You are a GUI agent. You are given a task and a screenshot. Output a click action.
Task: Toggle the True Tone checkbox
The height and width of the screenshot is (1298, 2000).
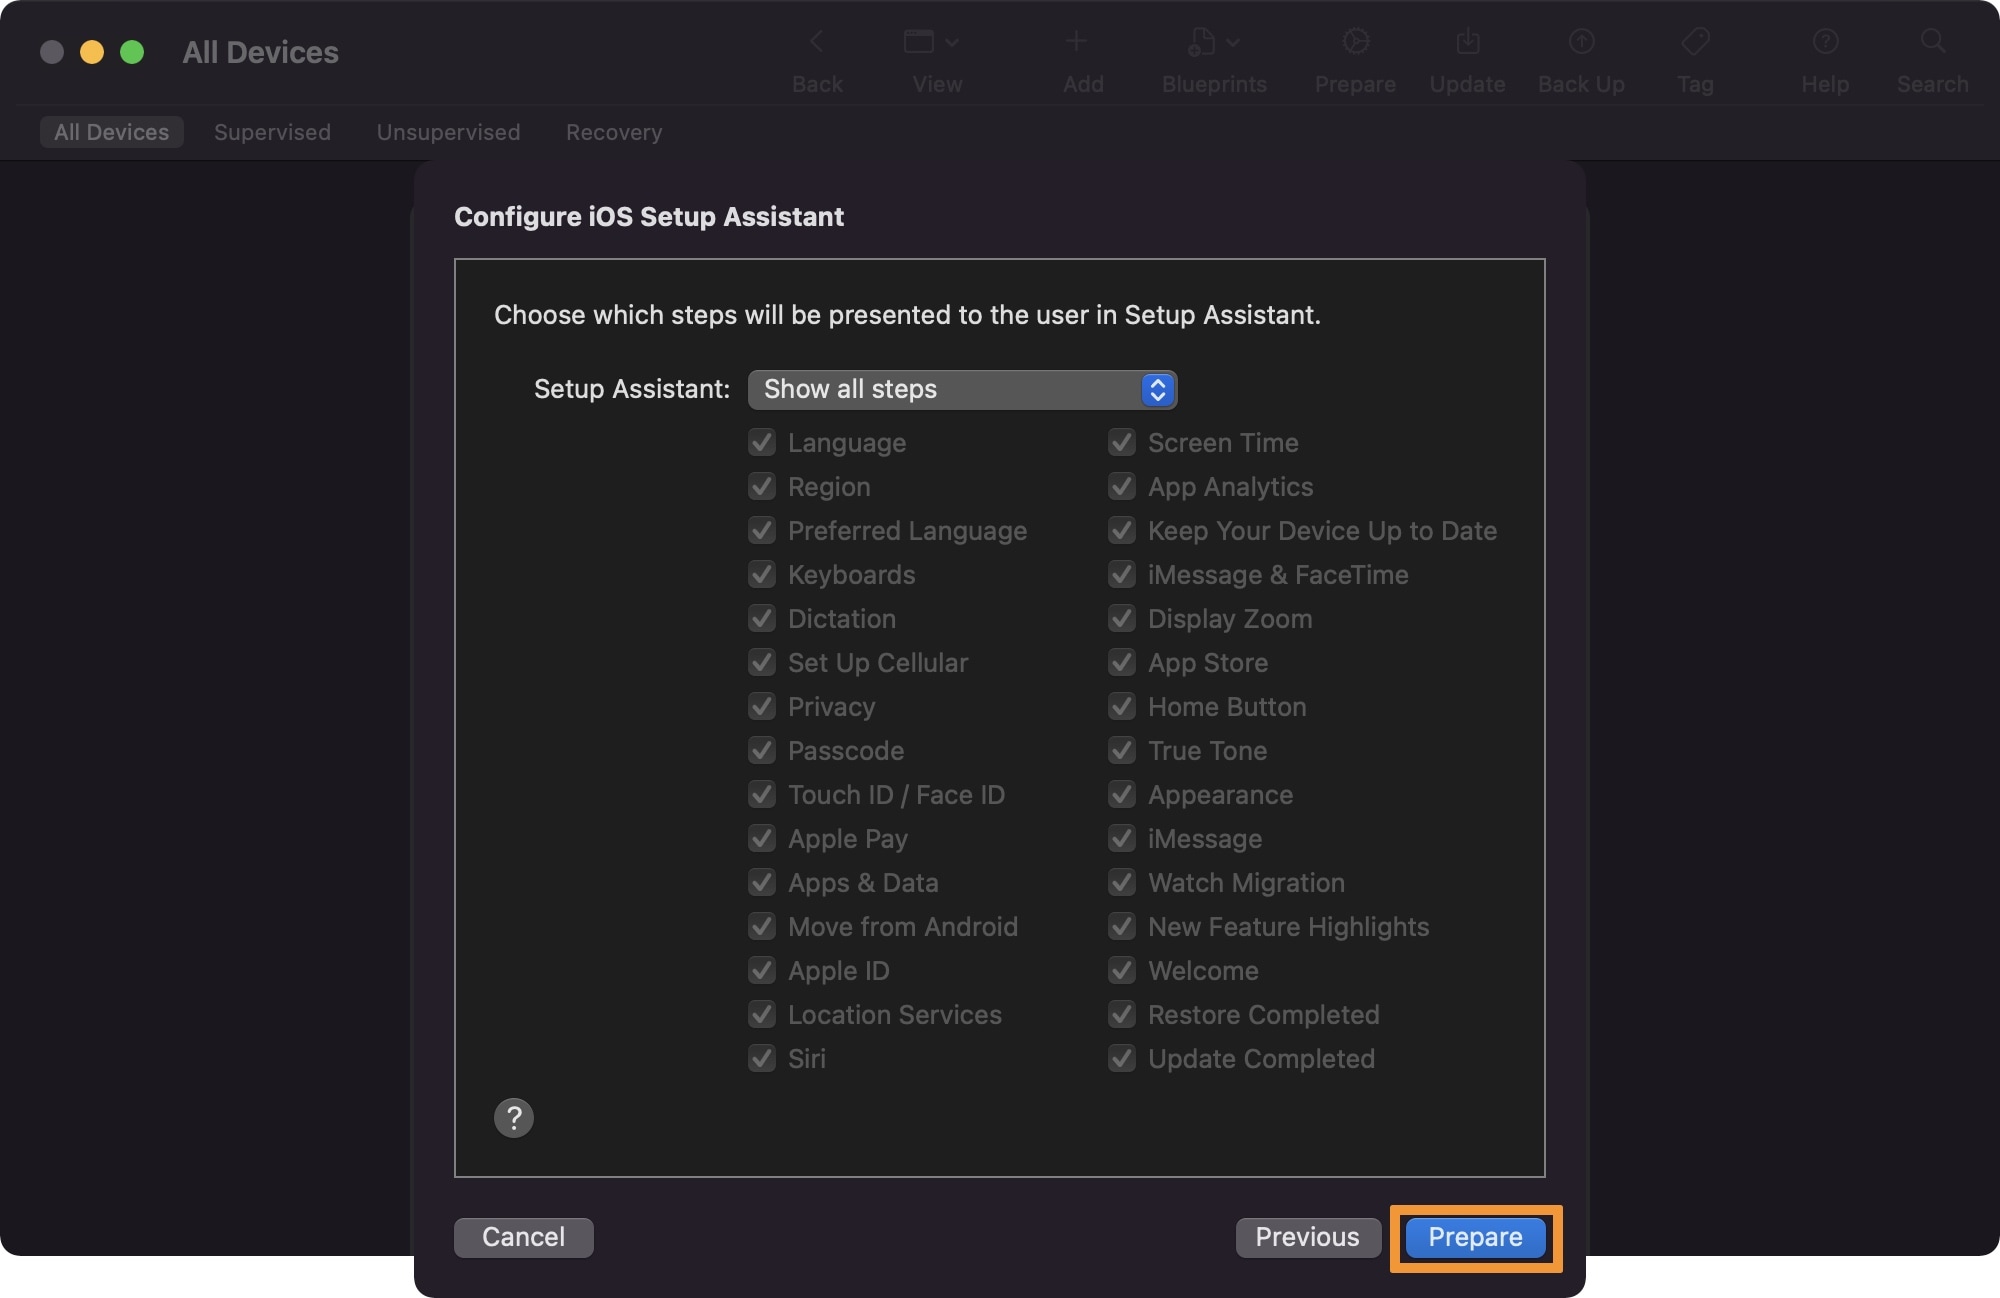coord(1122,750)
